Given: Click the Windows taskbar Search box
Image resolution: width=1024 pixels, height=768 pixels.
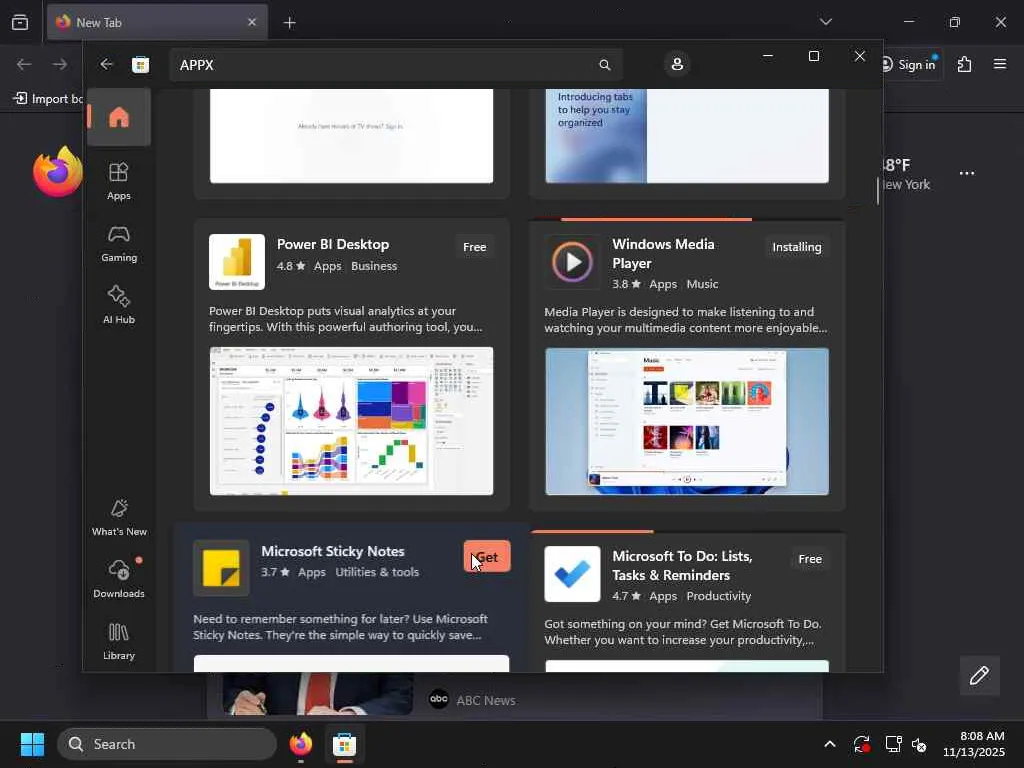Looking at the screenshot, I should (x=167, y=744).
